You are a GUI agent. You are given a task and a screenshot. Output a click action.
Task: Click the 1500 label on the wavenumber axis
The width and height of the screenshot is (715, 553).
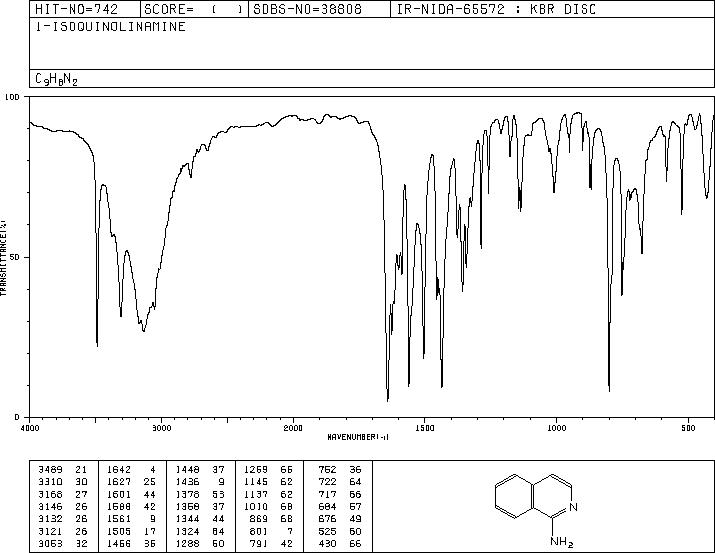coord(425,428)
